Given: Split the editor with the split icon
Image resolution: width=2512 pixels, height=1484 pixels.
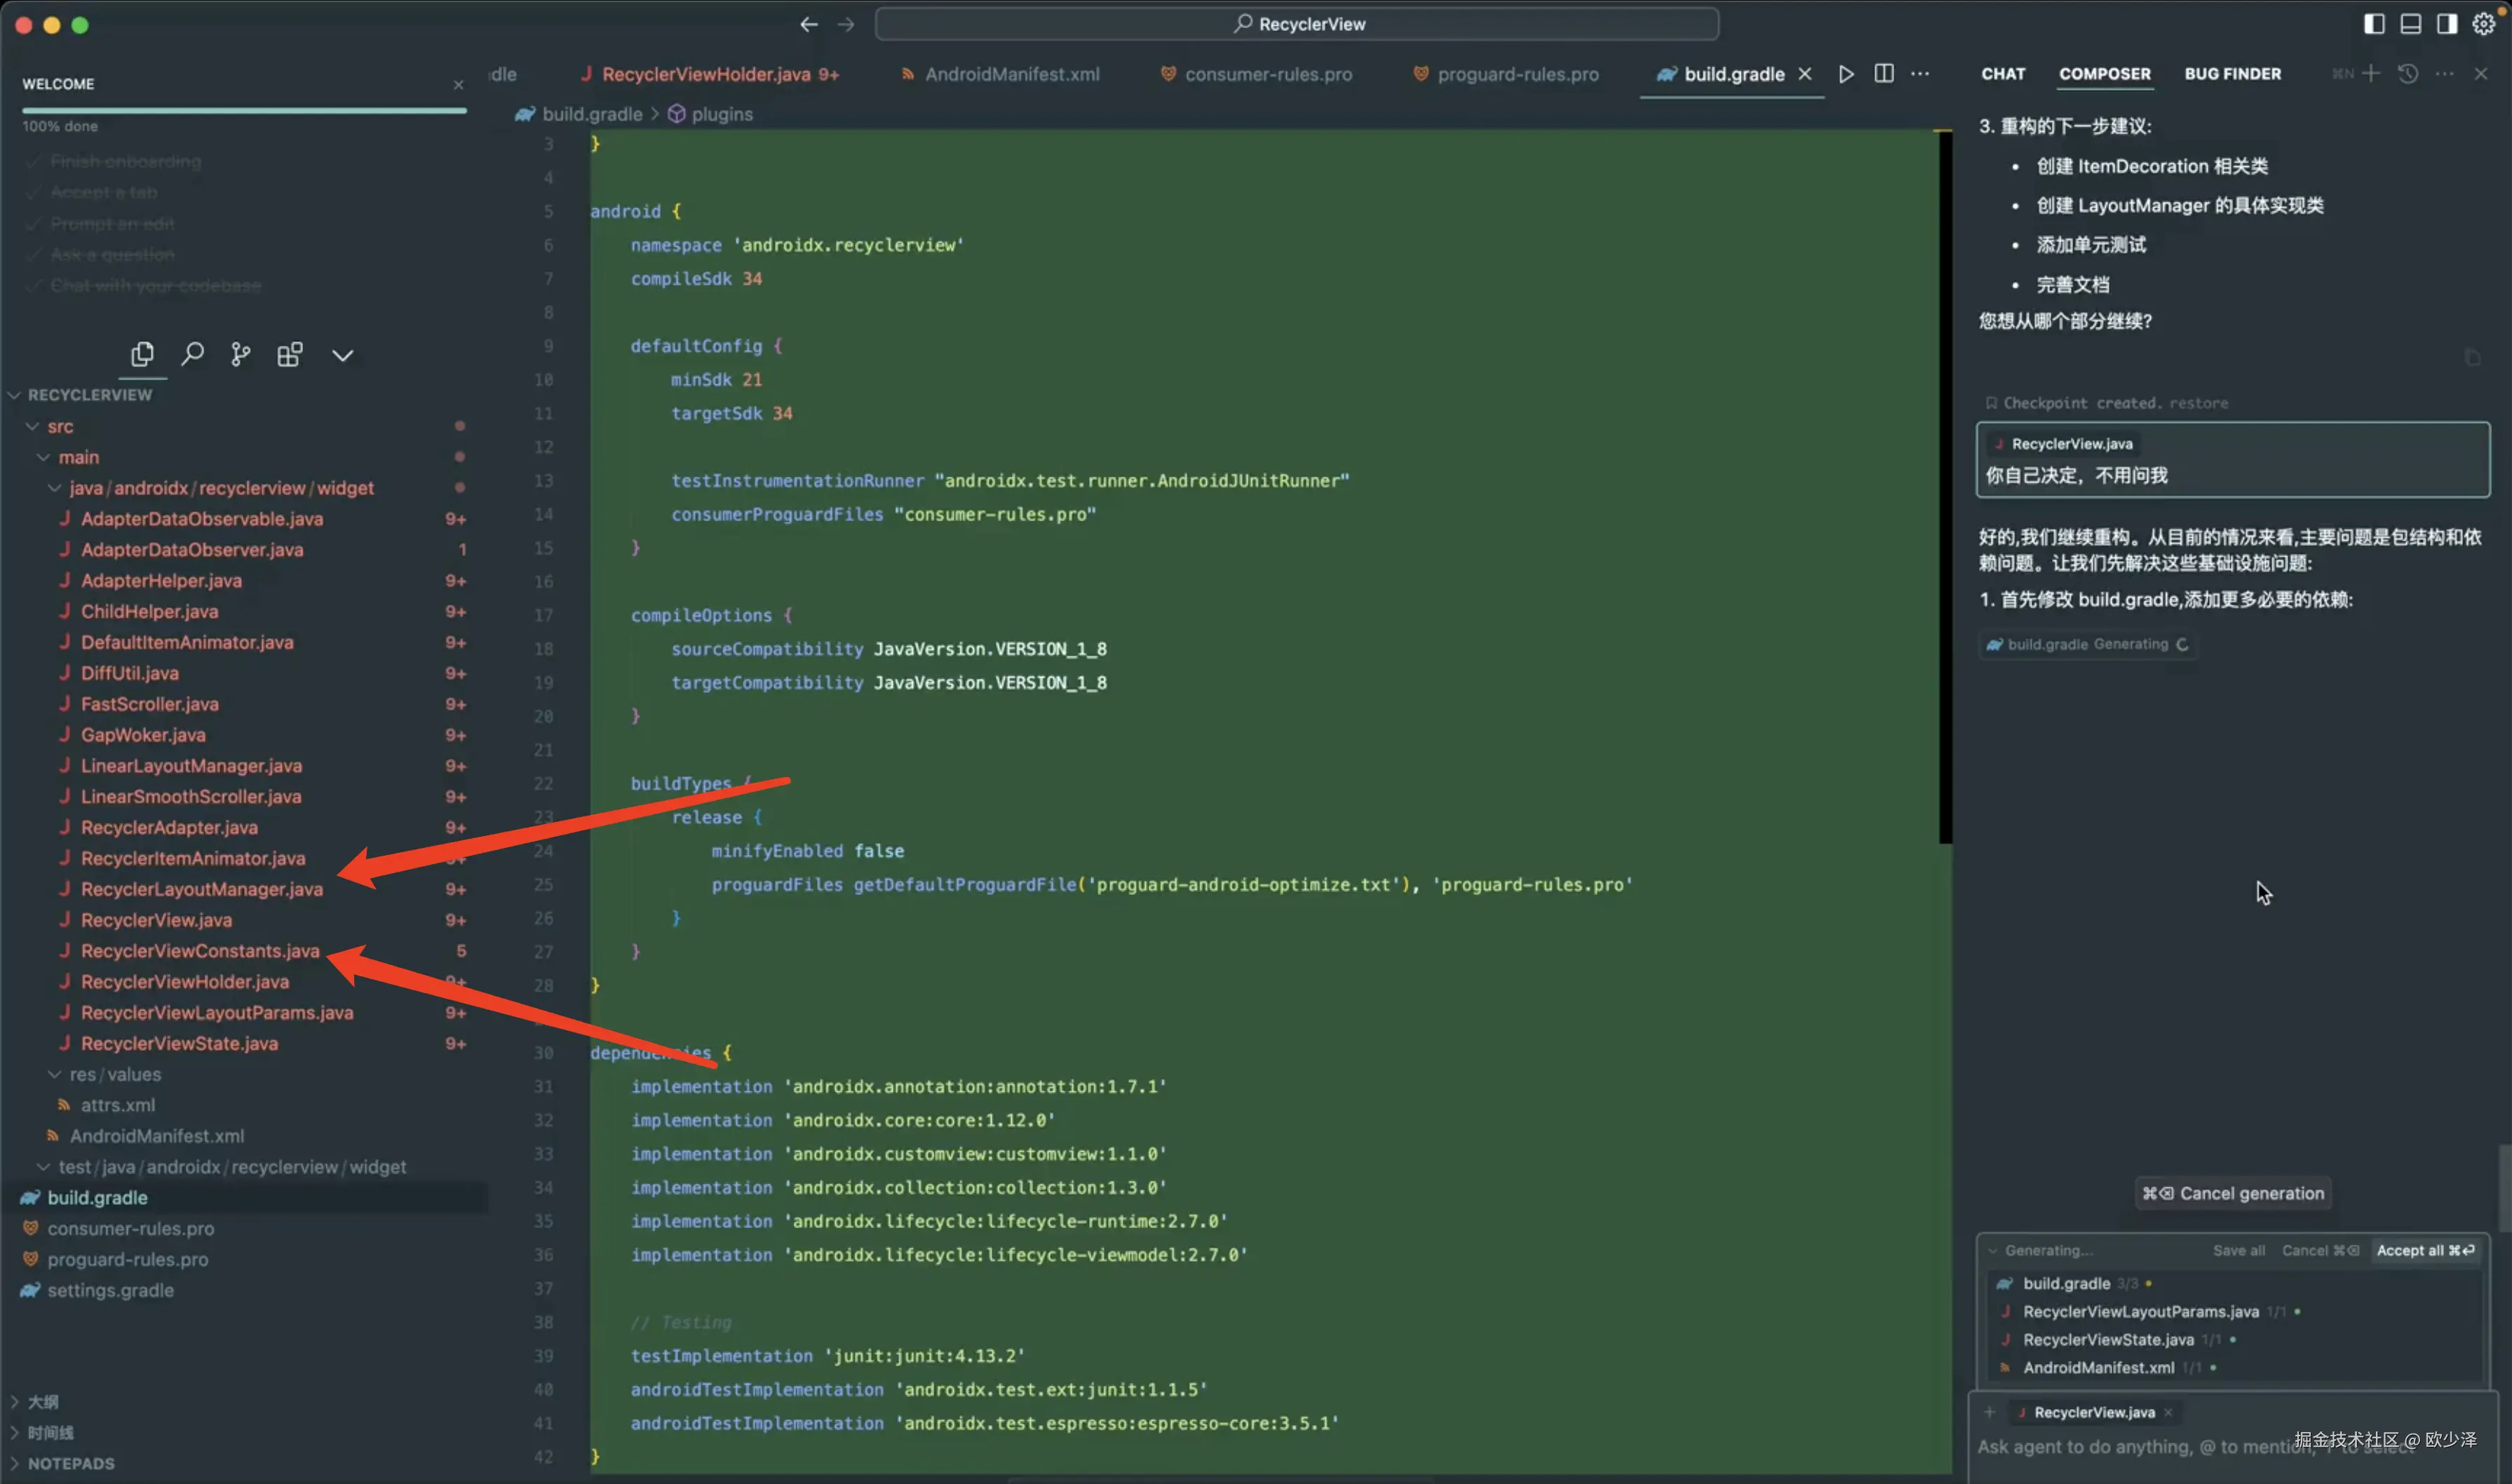Looking at the screenshot, I should click(1884, 74).
